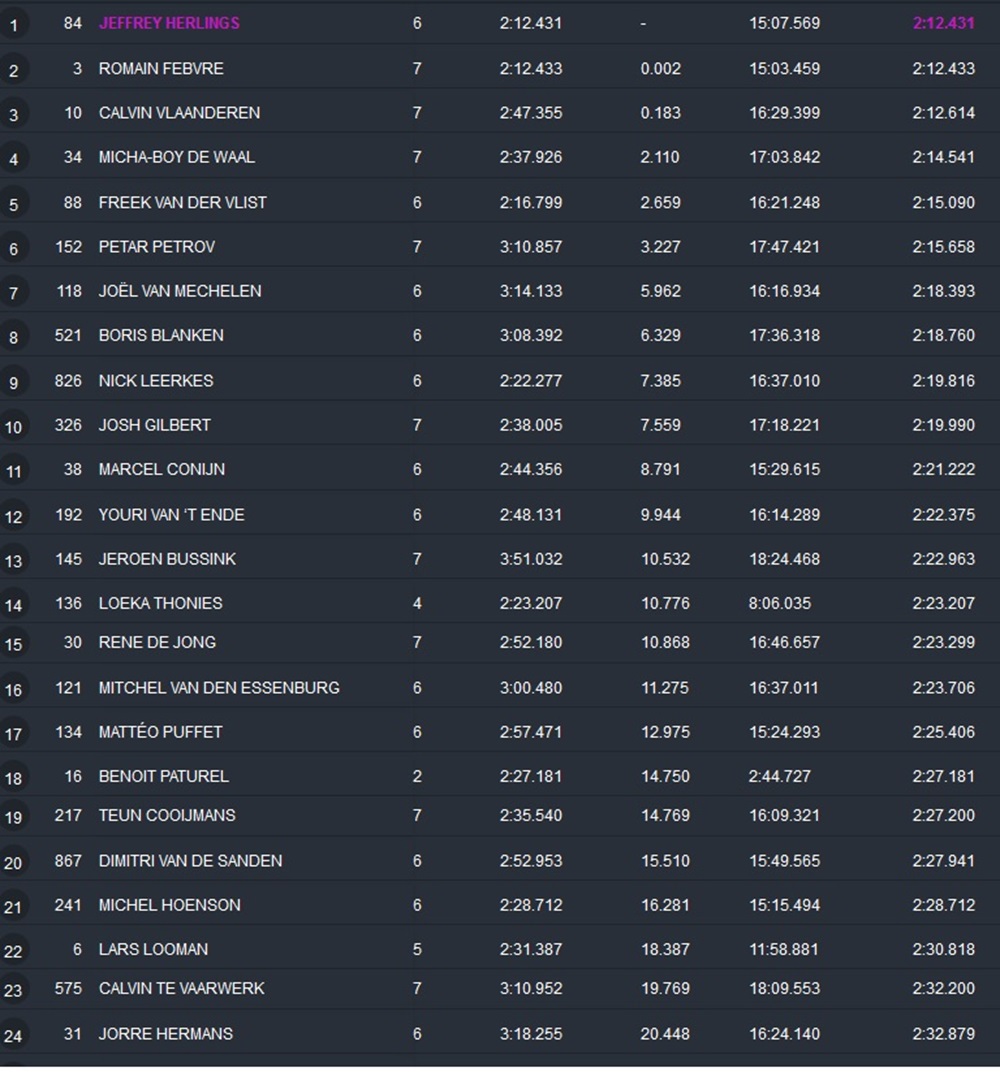
Task: Click the purple best lap time 2:12.431
Action: [943, 23]
